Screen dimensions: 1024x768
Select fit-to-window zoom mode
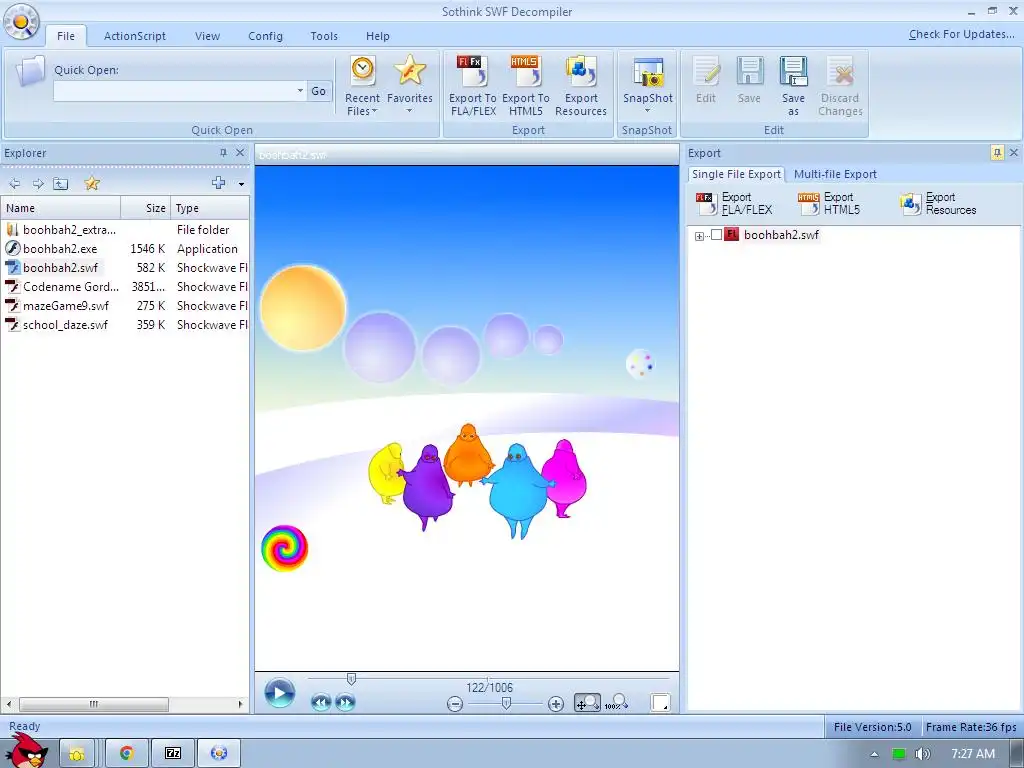coord(587,703)
